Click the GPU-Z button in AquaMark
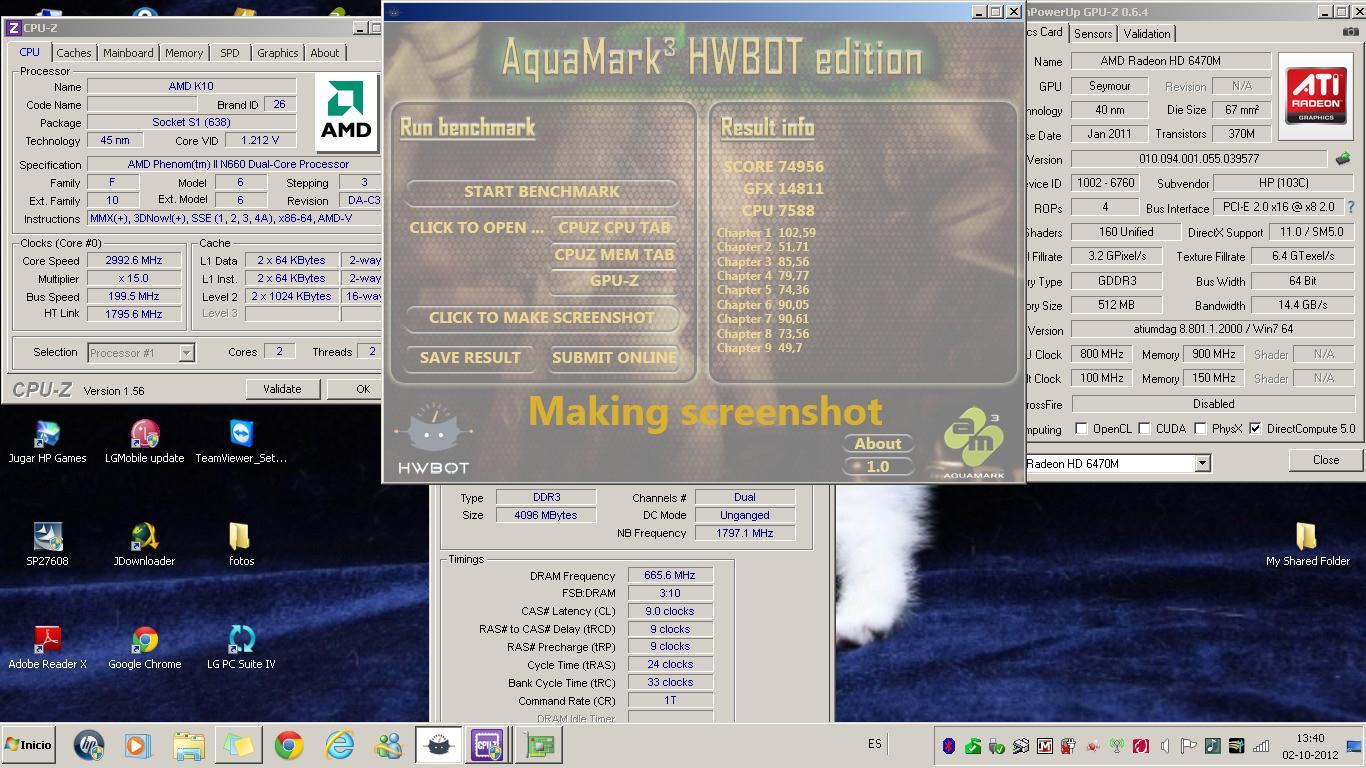Screen dimensions: 1366x768 (614, 281)
